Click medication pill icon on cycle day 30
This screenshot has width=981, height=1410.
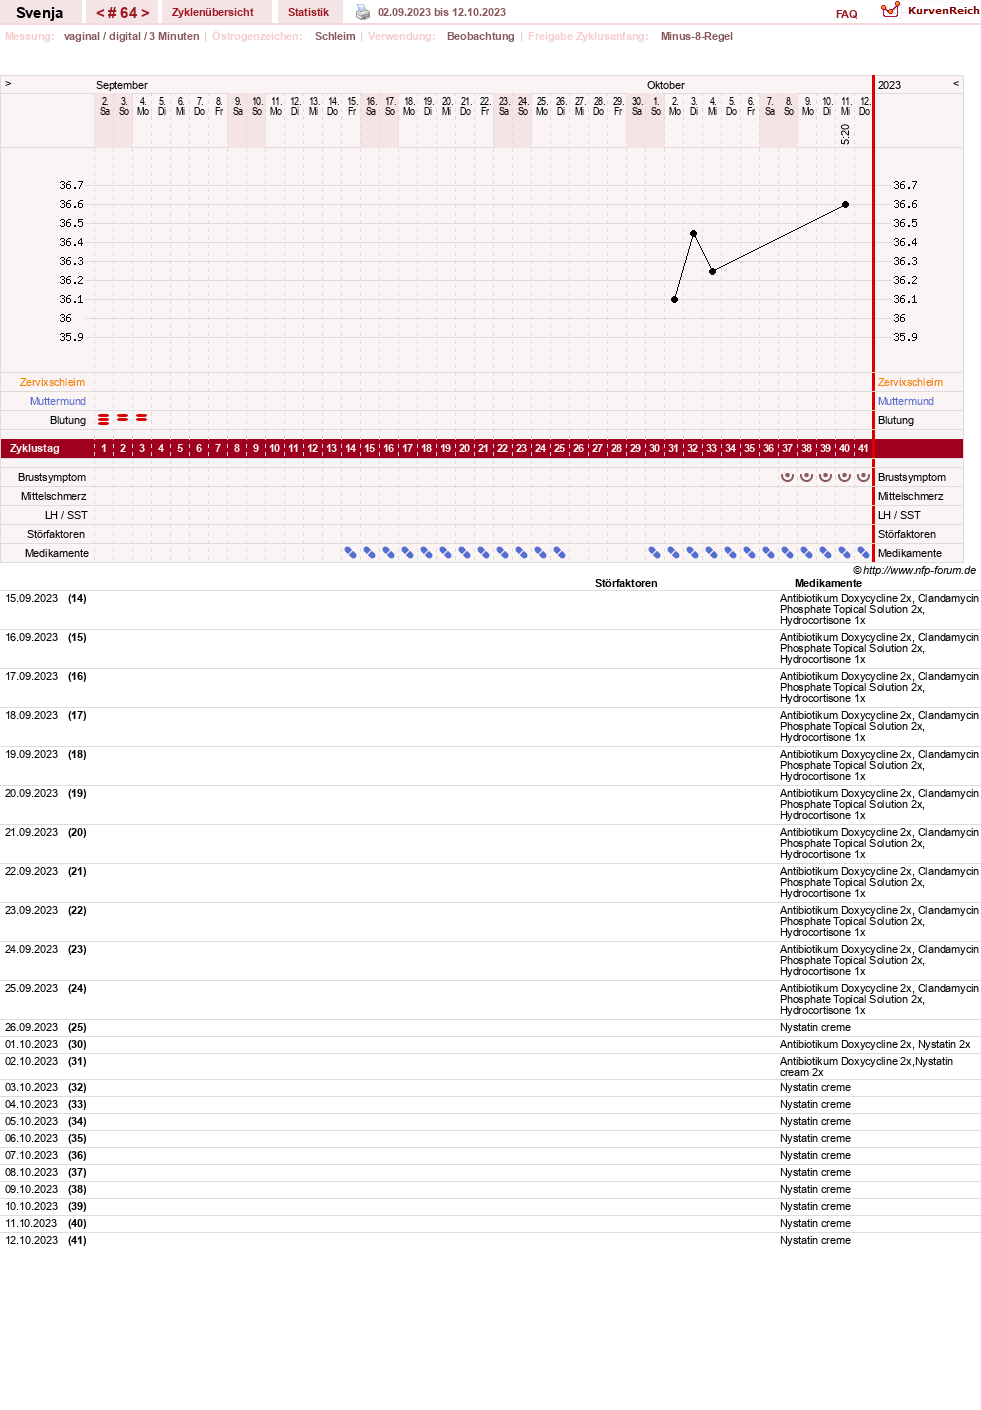(654, 552)
